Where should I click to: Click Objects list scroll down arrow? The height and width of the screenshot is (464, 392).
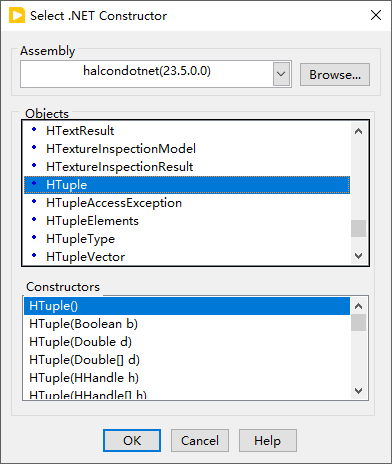point(358,256)
